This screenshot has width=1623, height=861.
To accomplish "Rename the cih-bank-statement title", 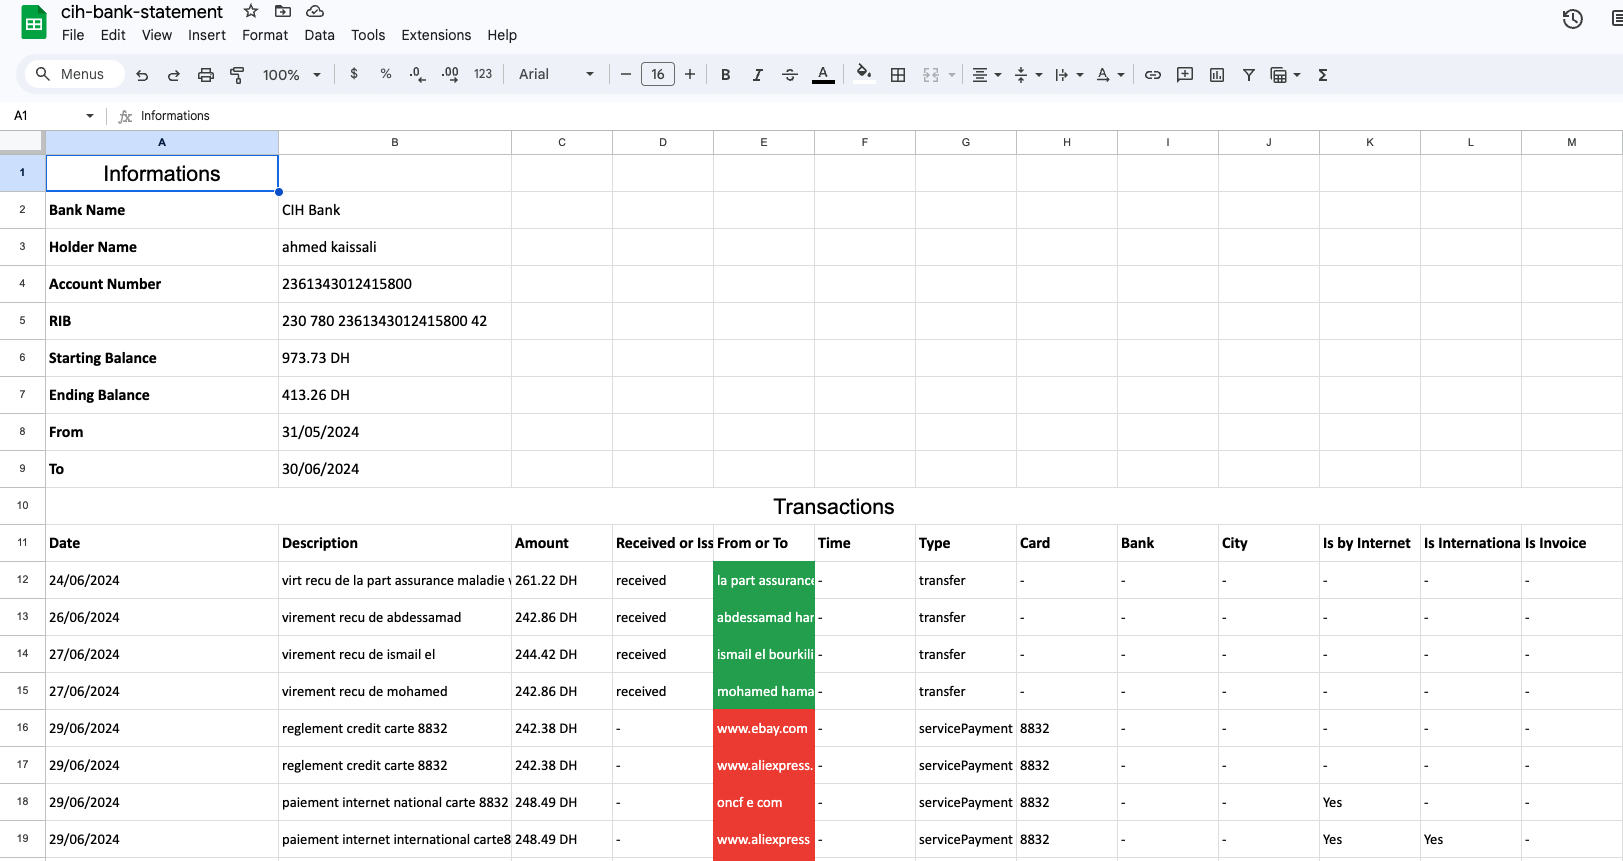I will click(x=142, y=12).
